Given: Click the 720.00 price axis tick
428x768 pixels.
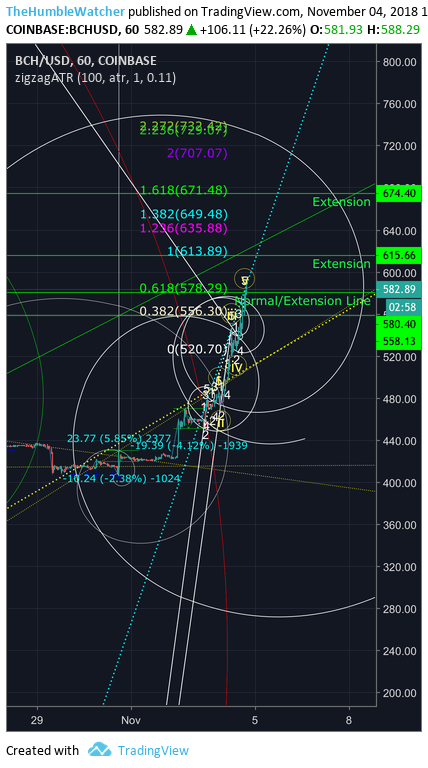Looking at the screenshot, I should coord(401,146).
